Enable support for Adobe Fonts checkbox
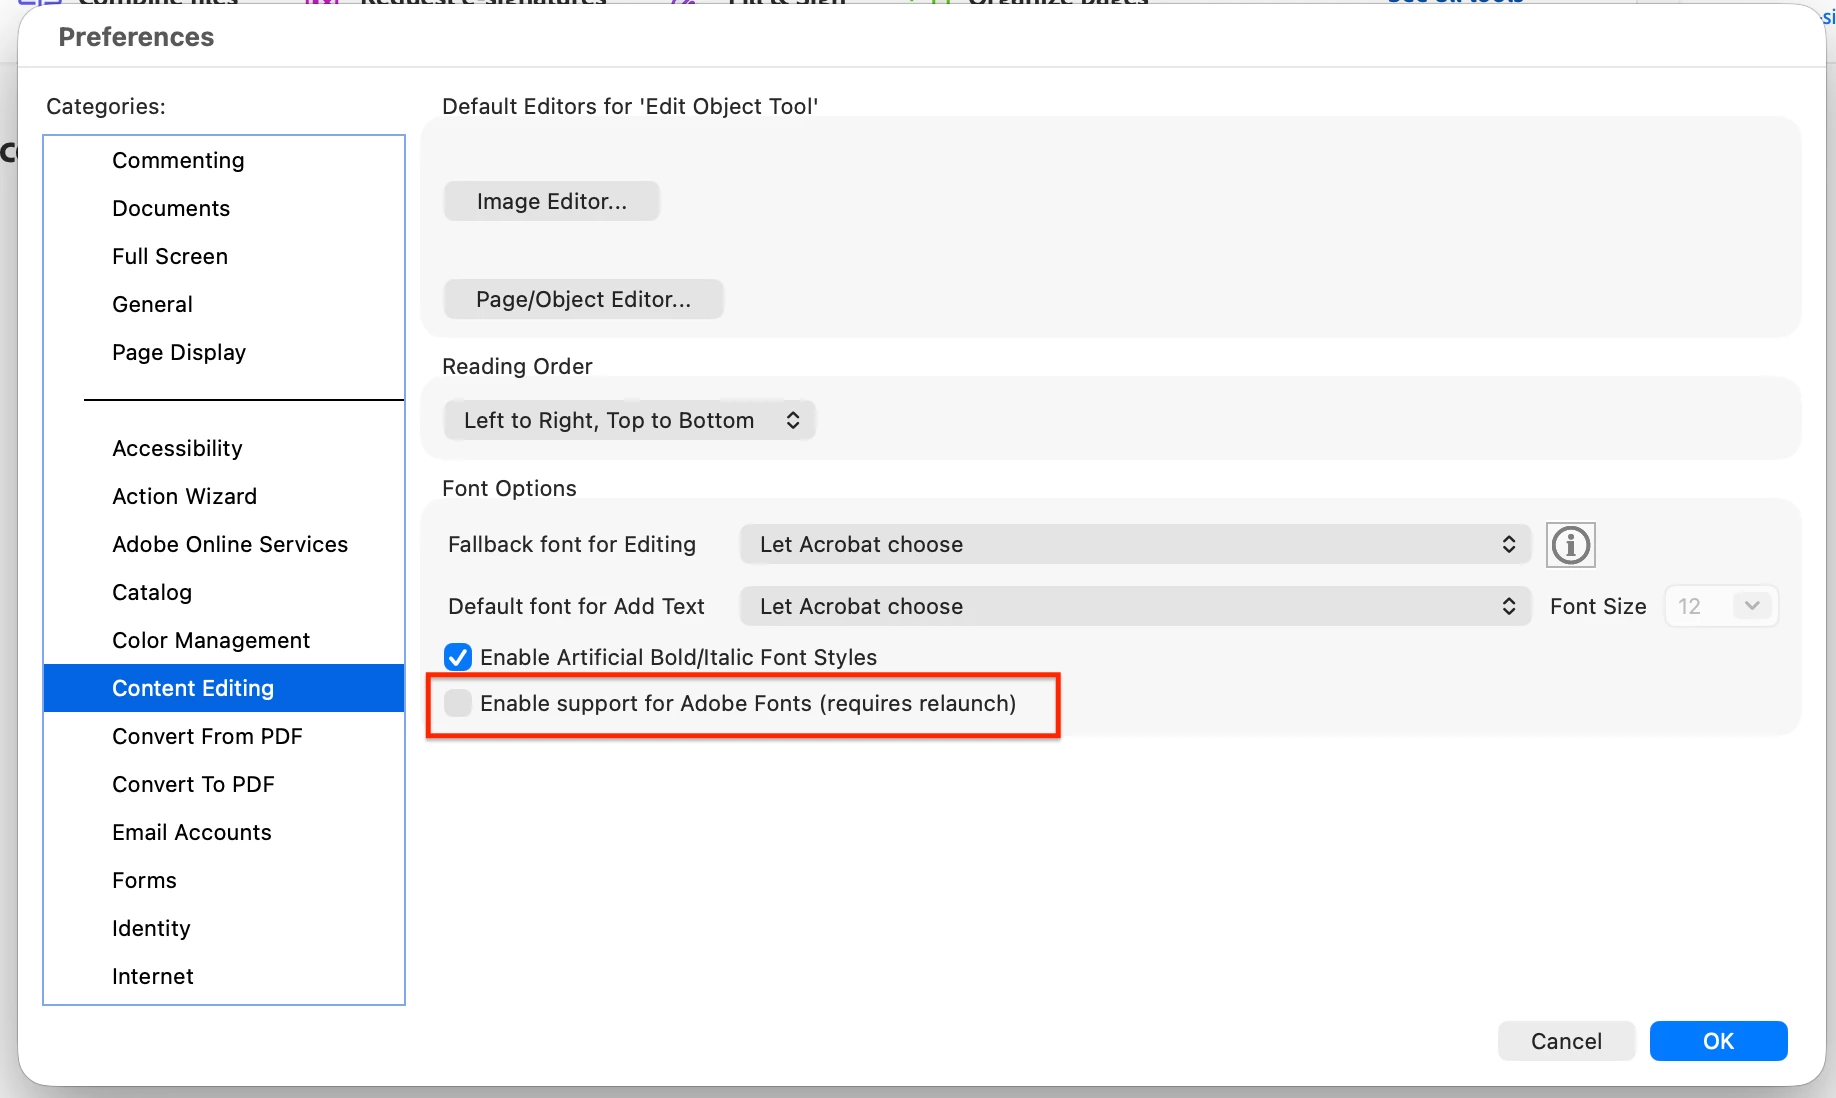Viewport: 1836px width, 1098px height. click(458, 703)
